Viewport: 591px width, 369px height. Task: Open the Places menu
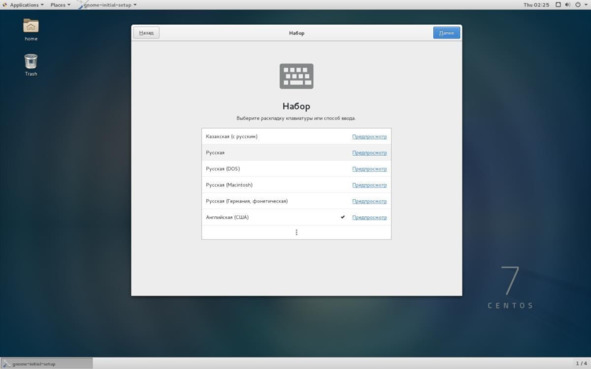tap(60, 5)
